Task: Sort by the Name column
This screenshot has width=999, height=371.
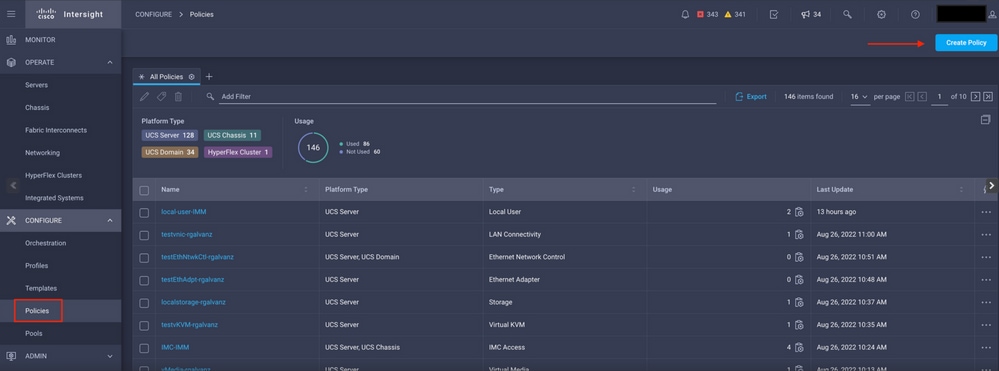Action: (x=306, y=190)
